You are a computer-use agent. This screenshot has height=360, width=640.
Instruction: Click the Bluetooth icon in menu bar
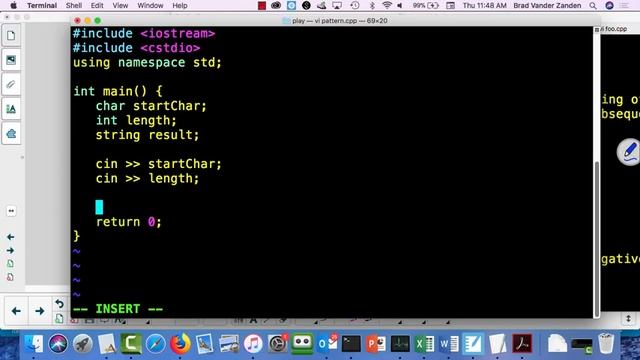372,5
